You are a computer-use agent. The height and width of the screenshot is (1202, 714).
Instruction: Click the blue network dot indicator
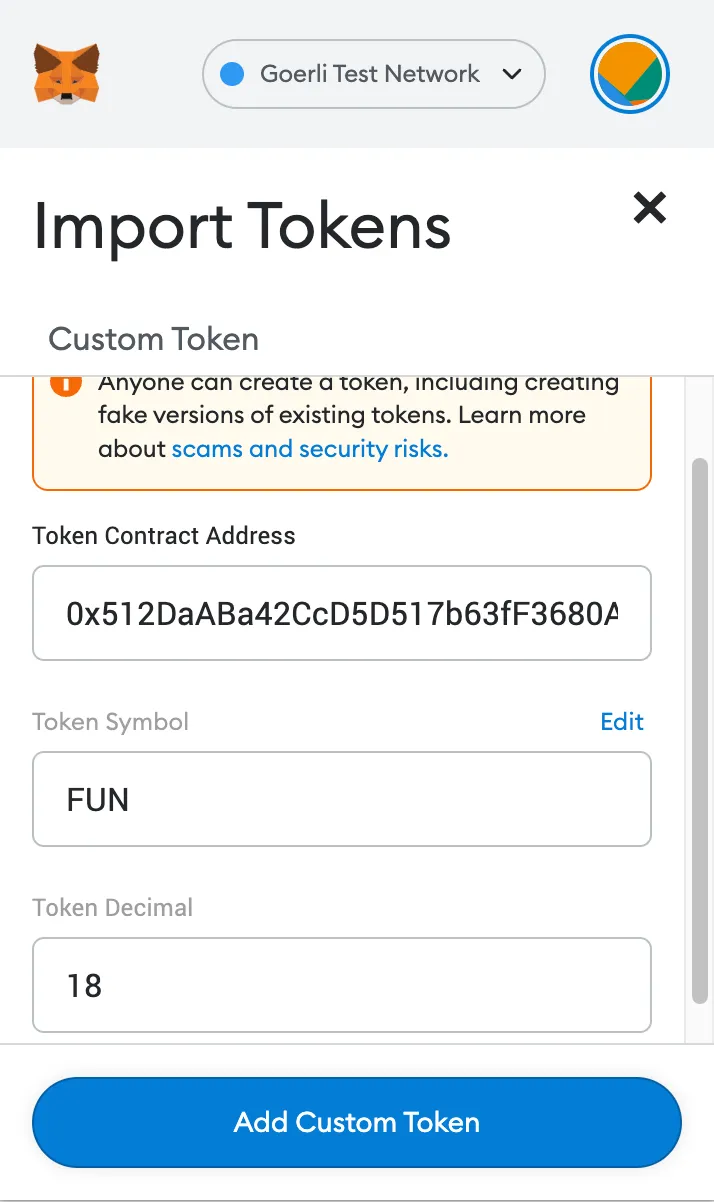pyautogui.click(x=232, y=74)
